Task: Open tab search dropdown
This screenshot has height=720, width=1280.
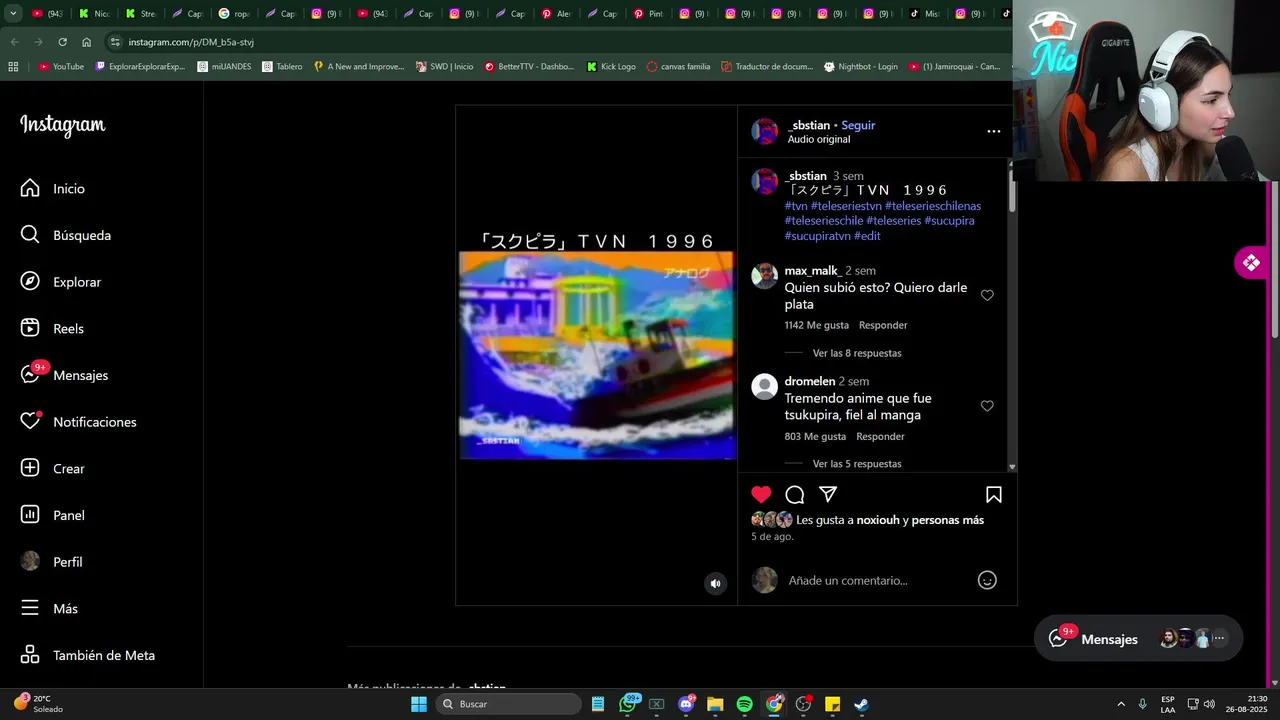Action: (13, 14)
